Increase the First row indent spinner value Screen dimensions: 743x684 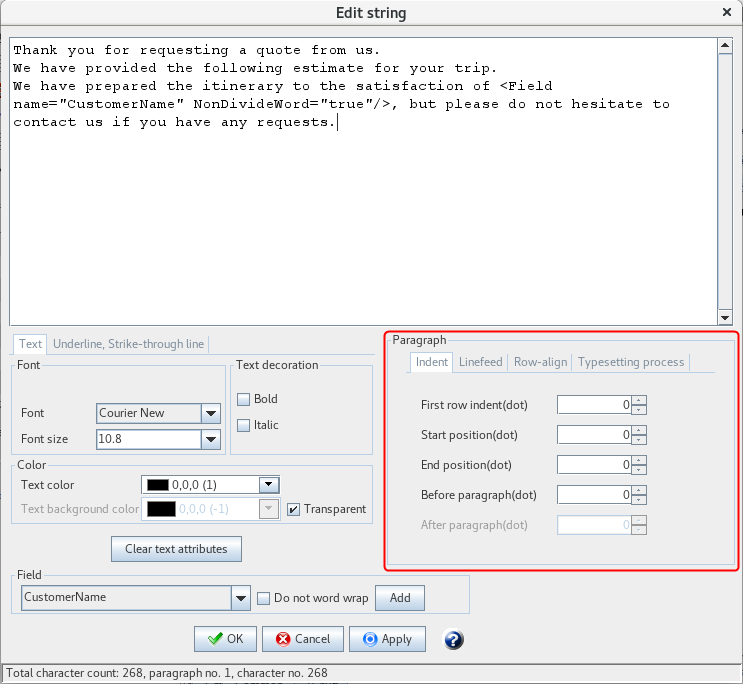(x=640, y=400)
